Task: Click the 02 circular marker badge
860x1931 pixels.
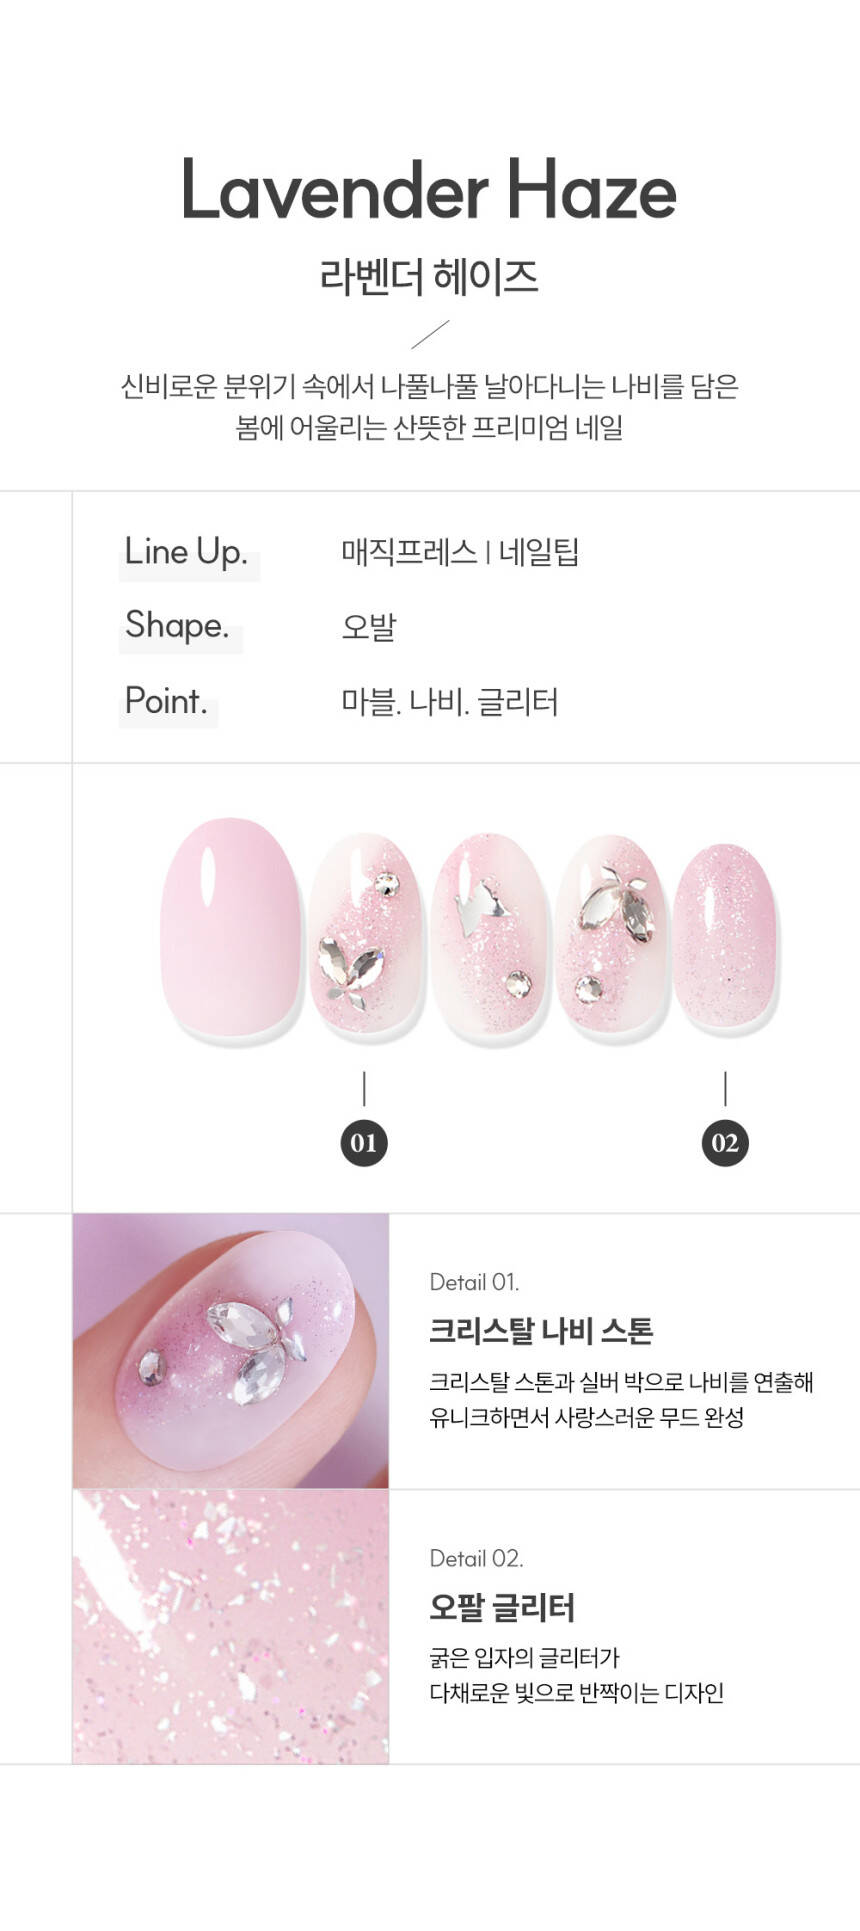Action: click(725, 1142)
